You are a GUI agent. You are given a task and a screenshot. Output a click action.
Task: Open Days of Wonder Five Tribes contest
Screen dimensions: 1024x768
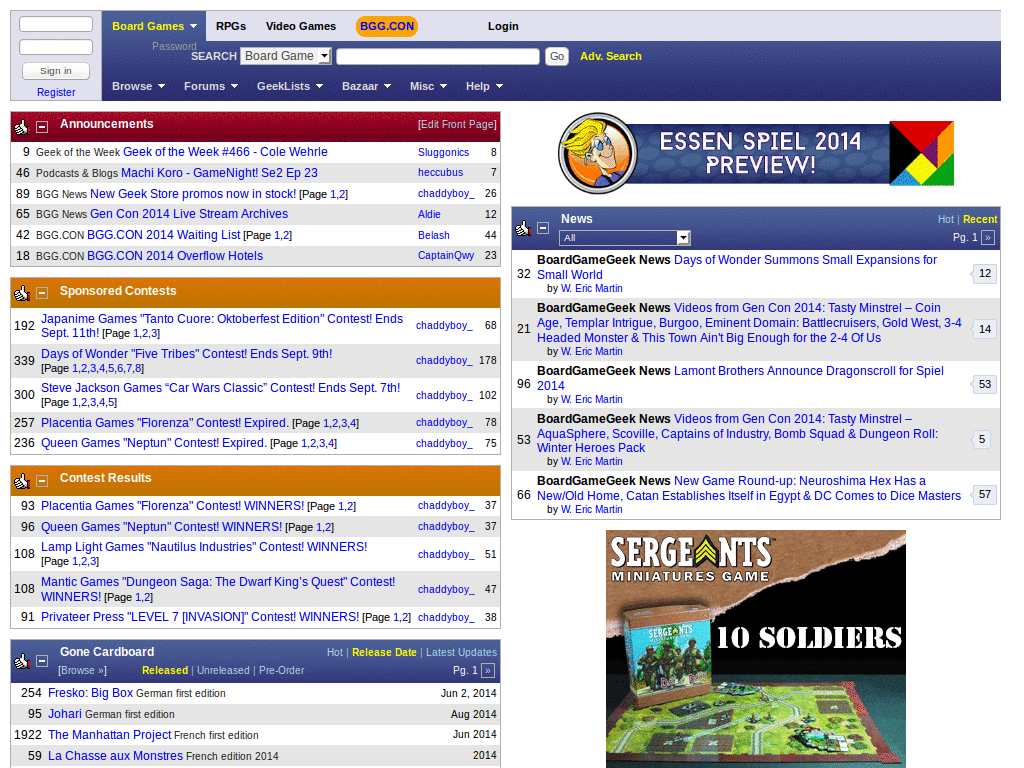click(x=186, y=353)
